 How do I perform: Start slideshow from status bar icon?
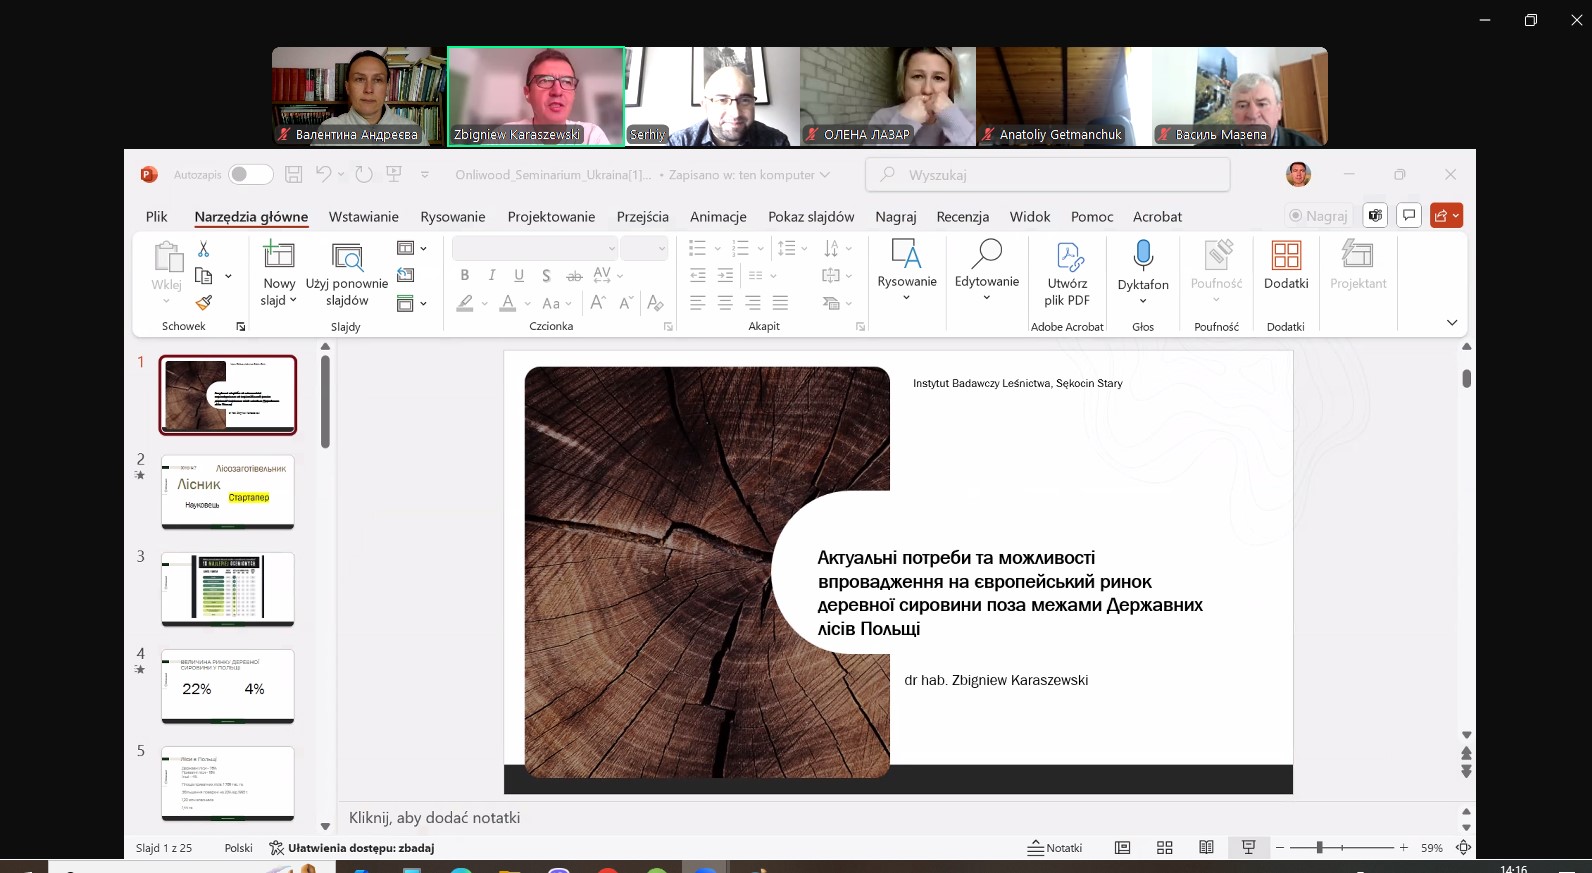click(x=1248, y=847)
